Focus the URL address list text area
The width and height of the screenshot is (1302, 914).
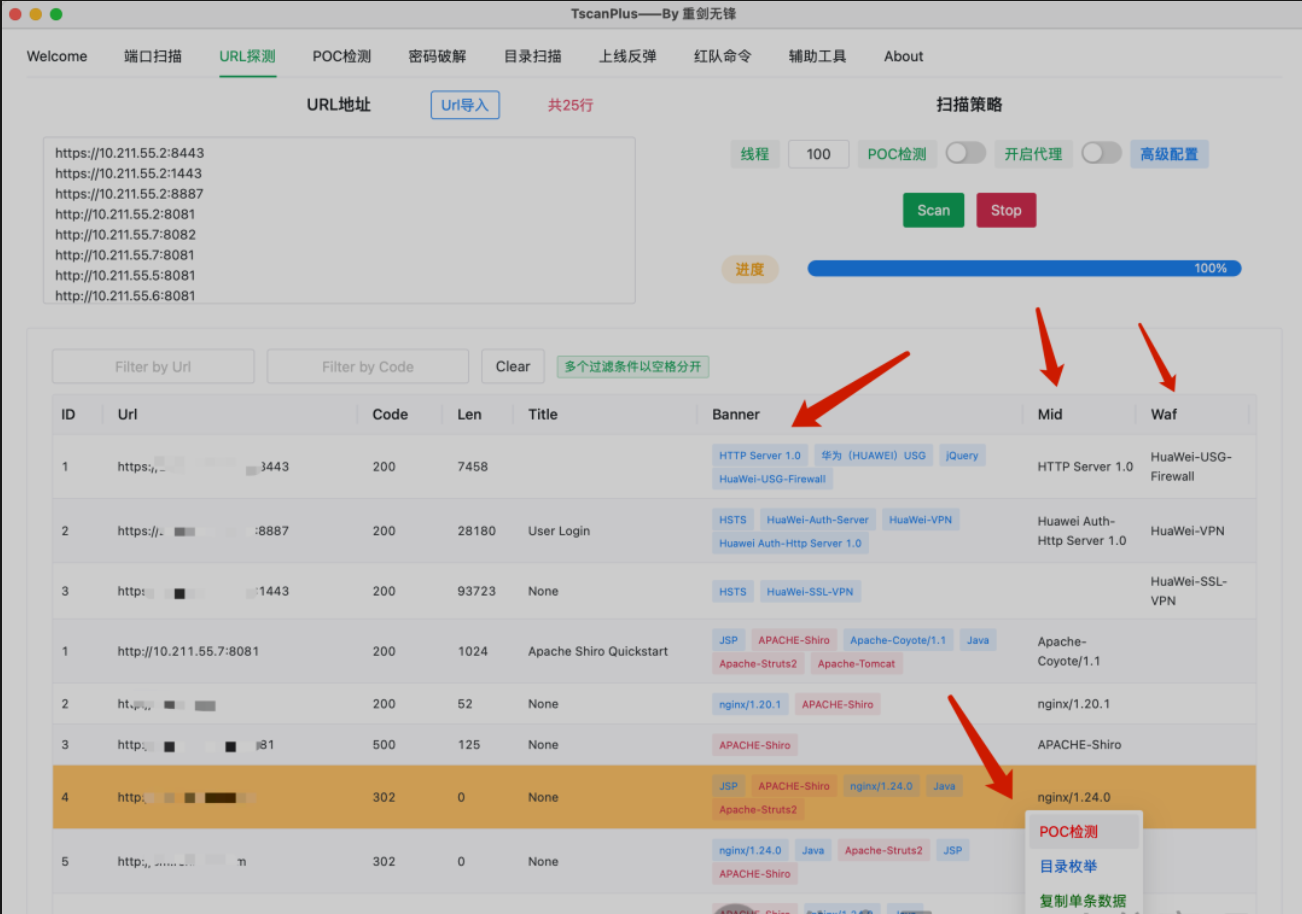339,220
